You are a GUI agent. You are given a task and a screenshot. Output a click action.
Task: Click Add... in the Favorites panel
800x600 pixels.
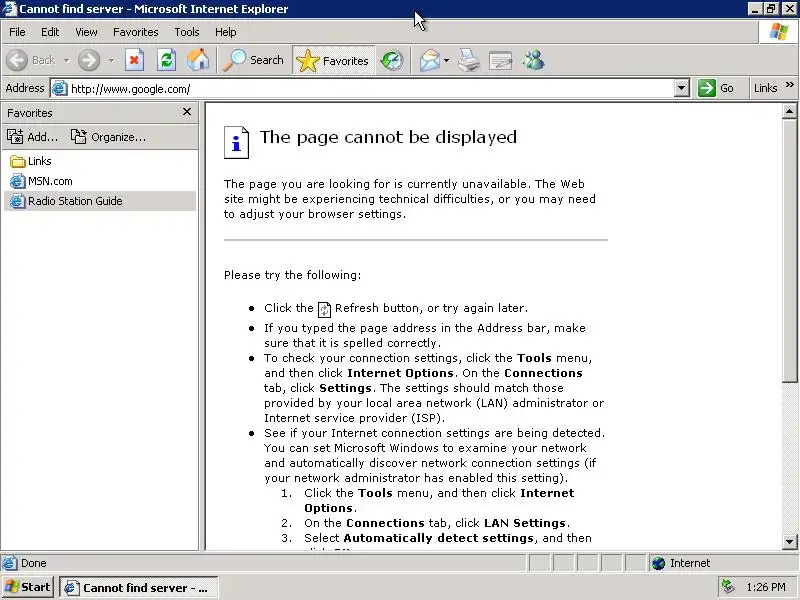pyautogui.click(x=32, y=137)
